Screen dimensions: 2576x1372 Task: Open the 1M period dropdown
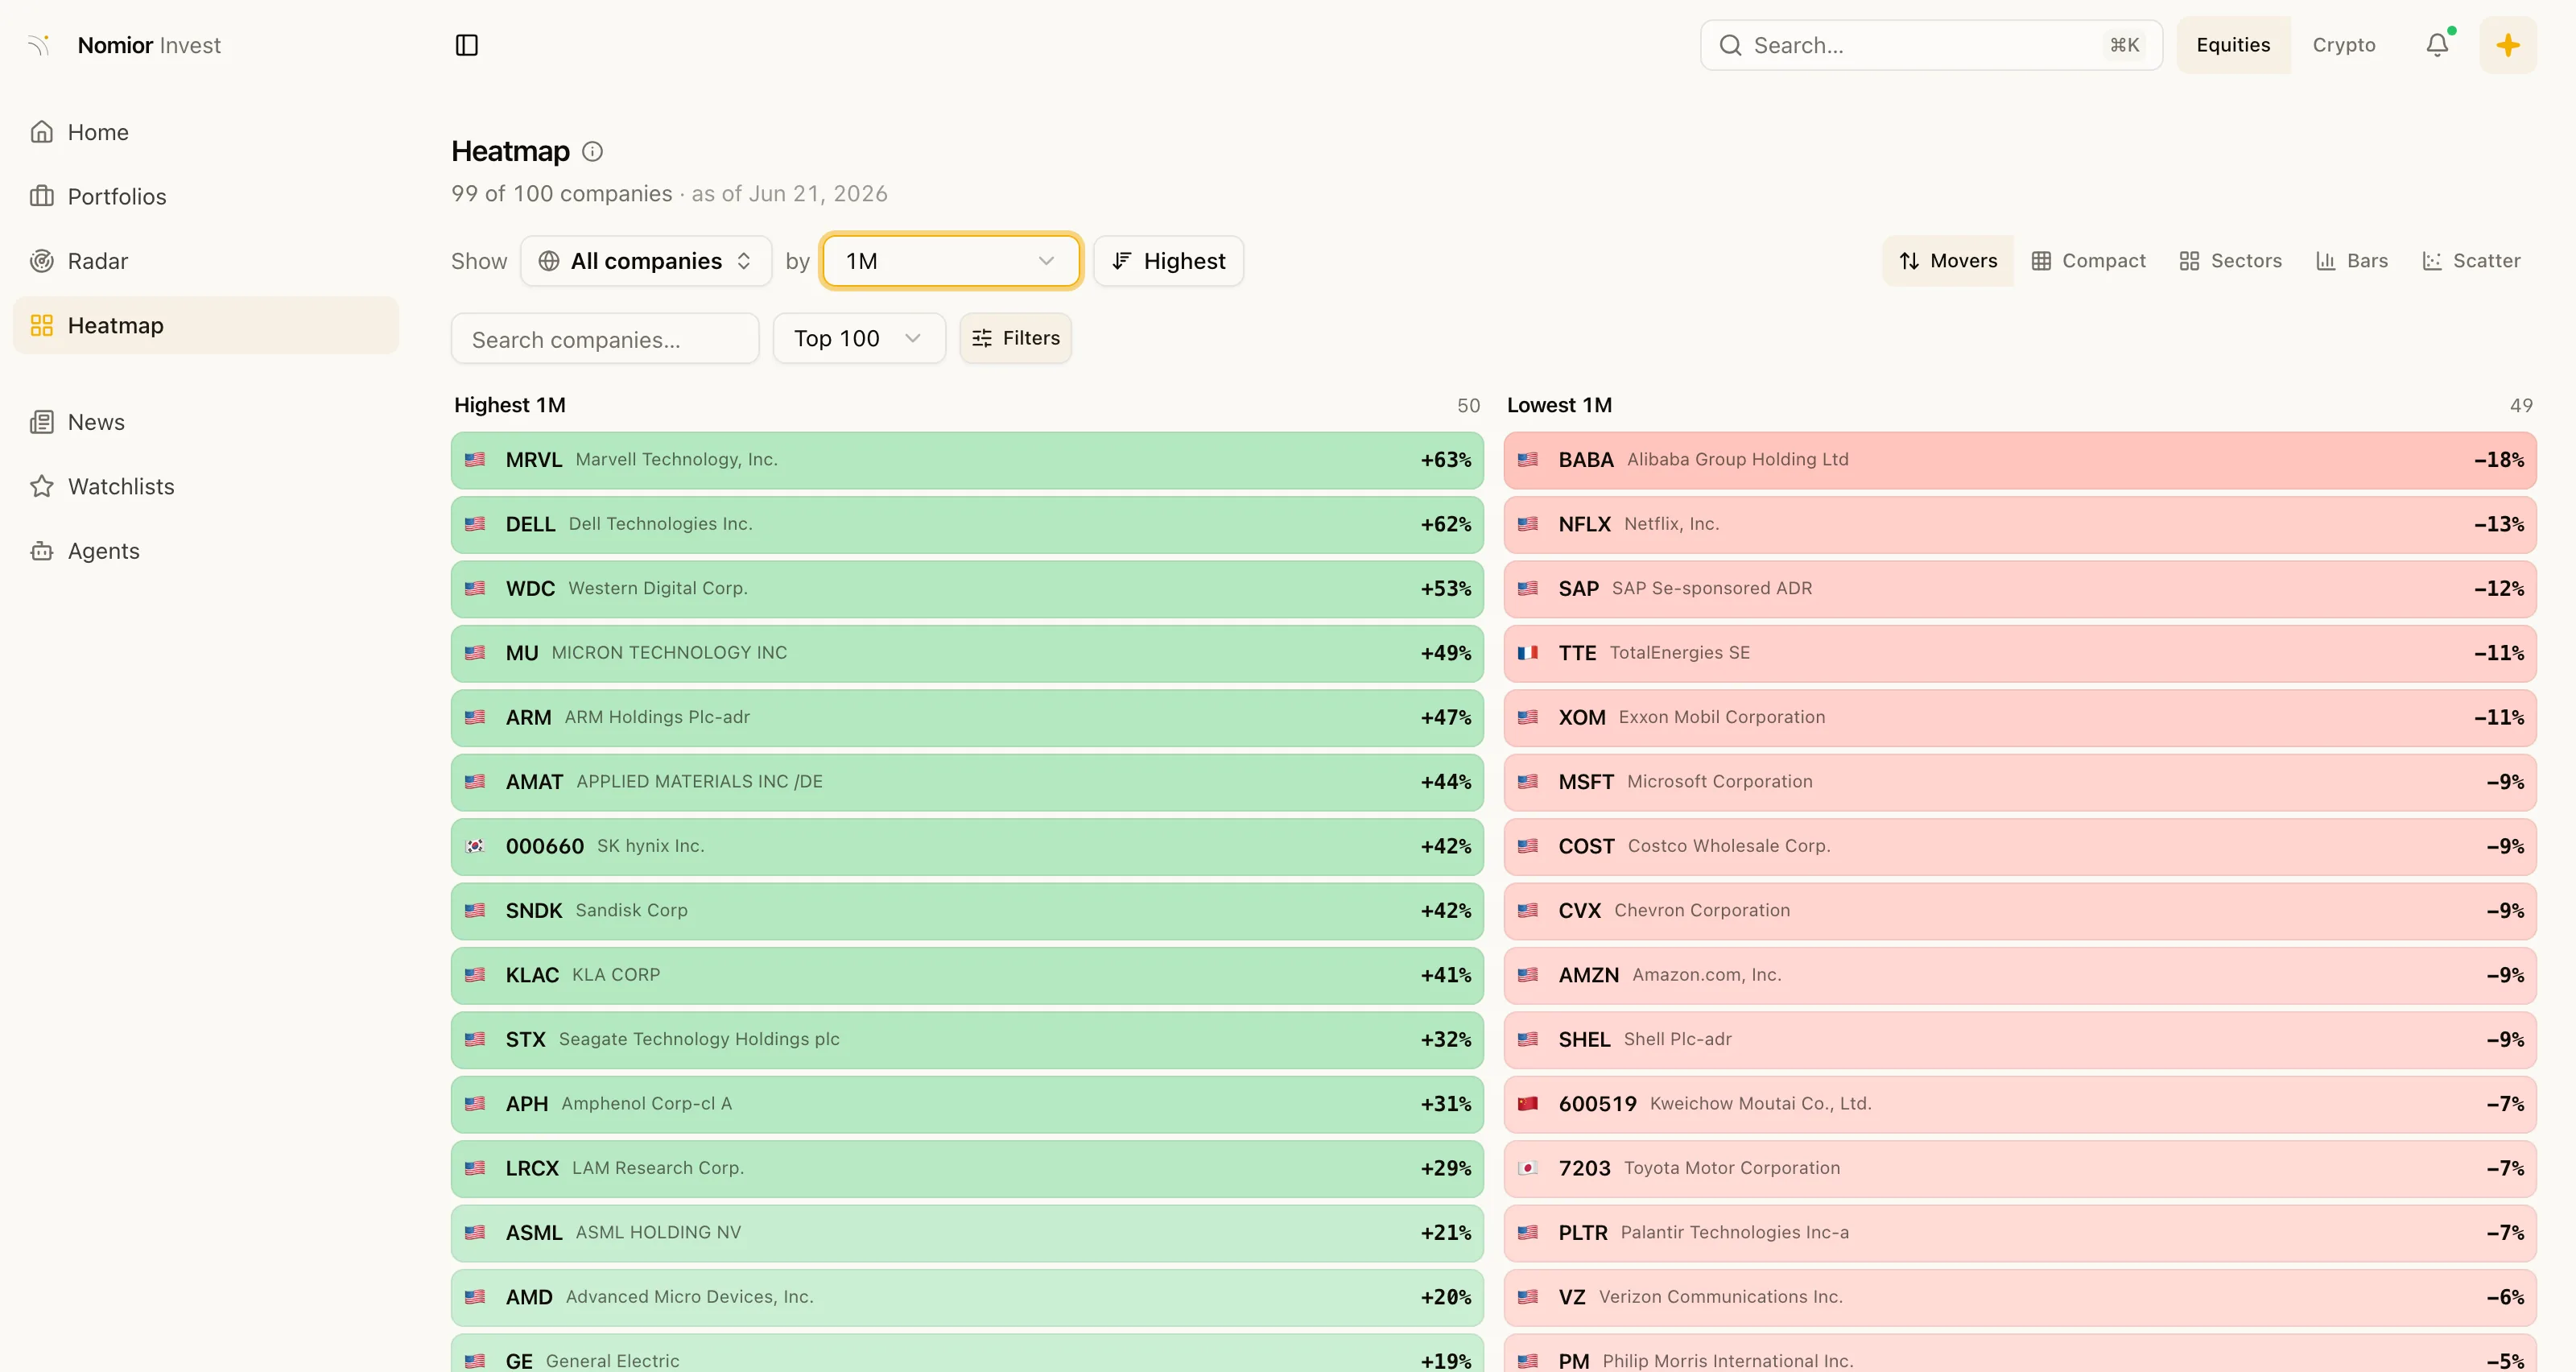[950, 261]
